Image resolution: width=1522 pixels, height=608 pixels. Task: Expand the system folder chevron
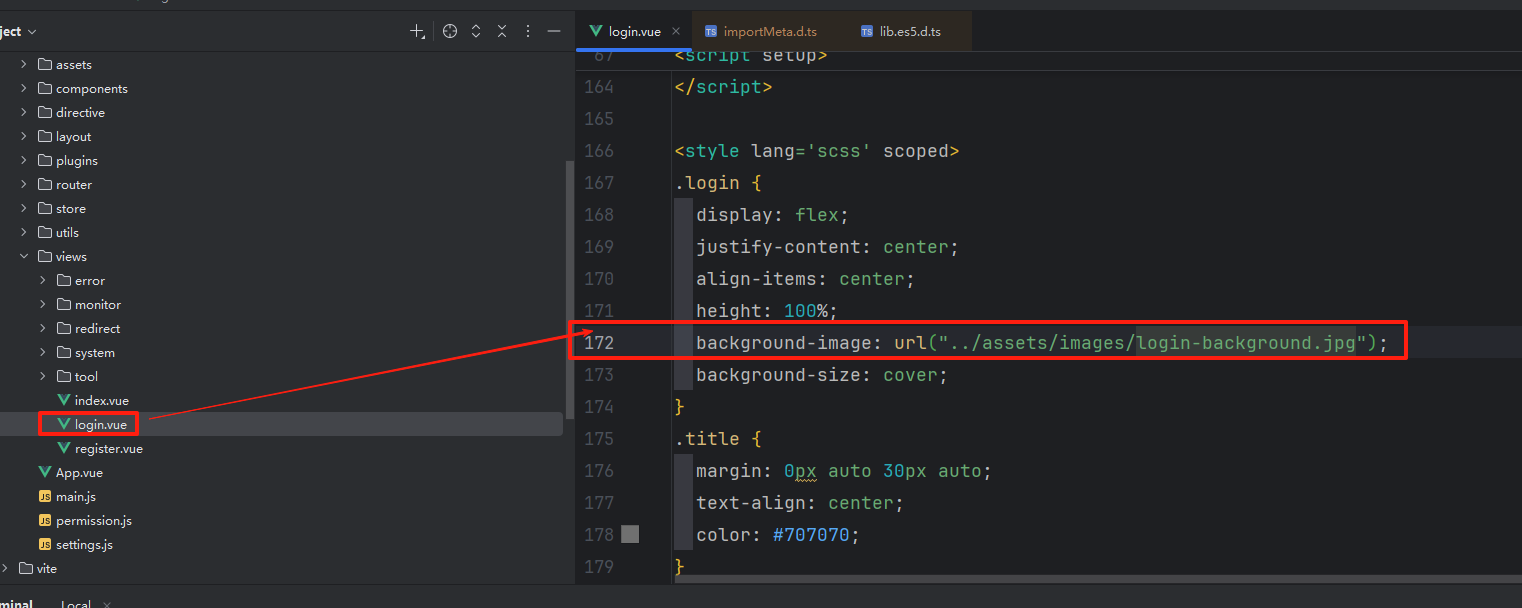click(43, 352)
